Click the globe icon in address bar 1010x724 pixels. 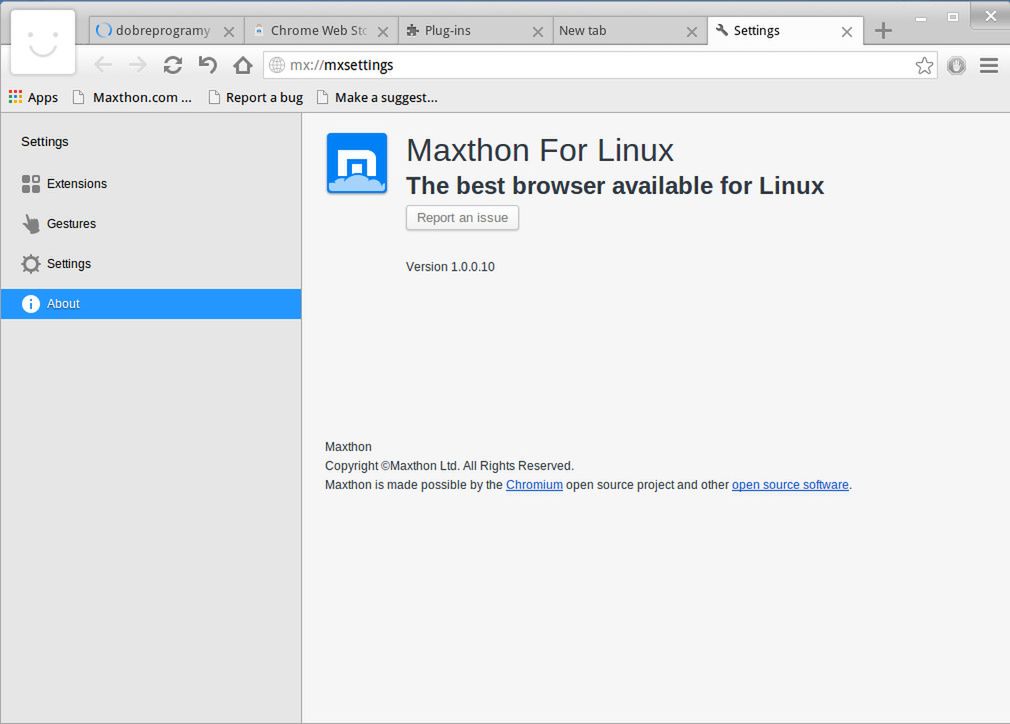277,65
